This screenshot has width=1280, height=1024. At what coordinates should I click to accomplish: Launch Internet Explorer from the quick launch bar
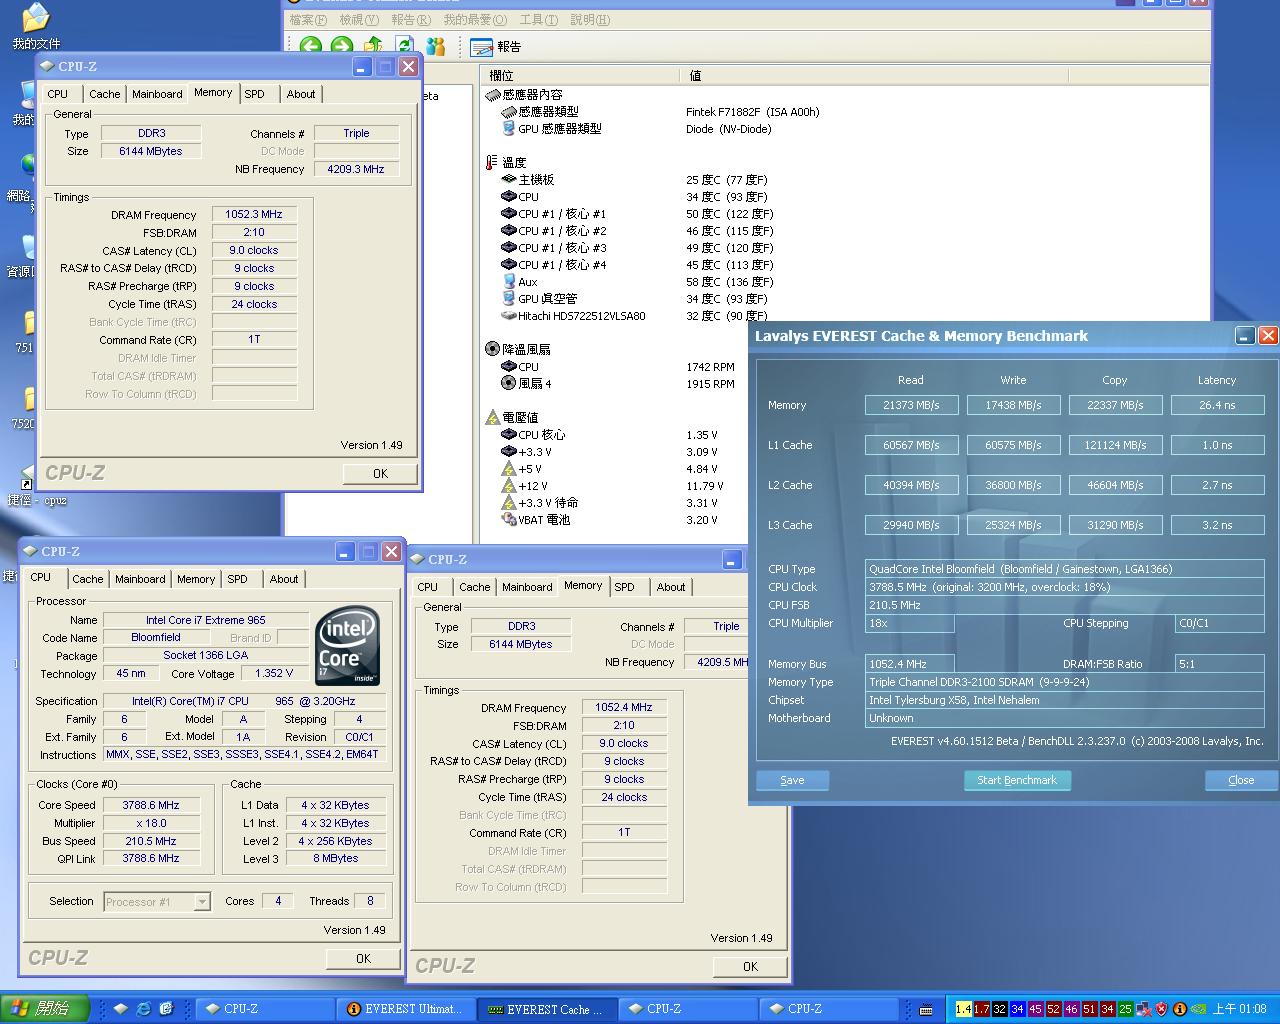143,1009
